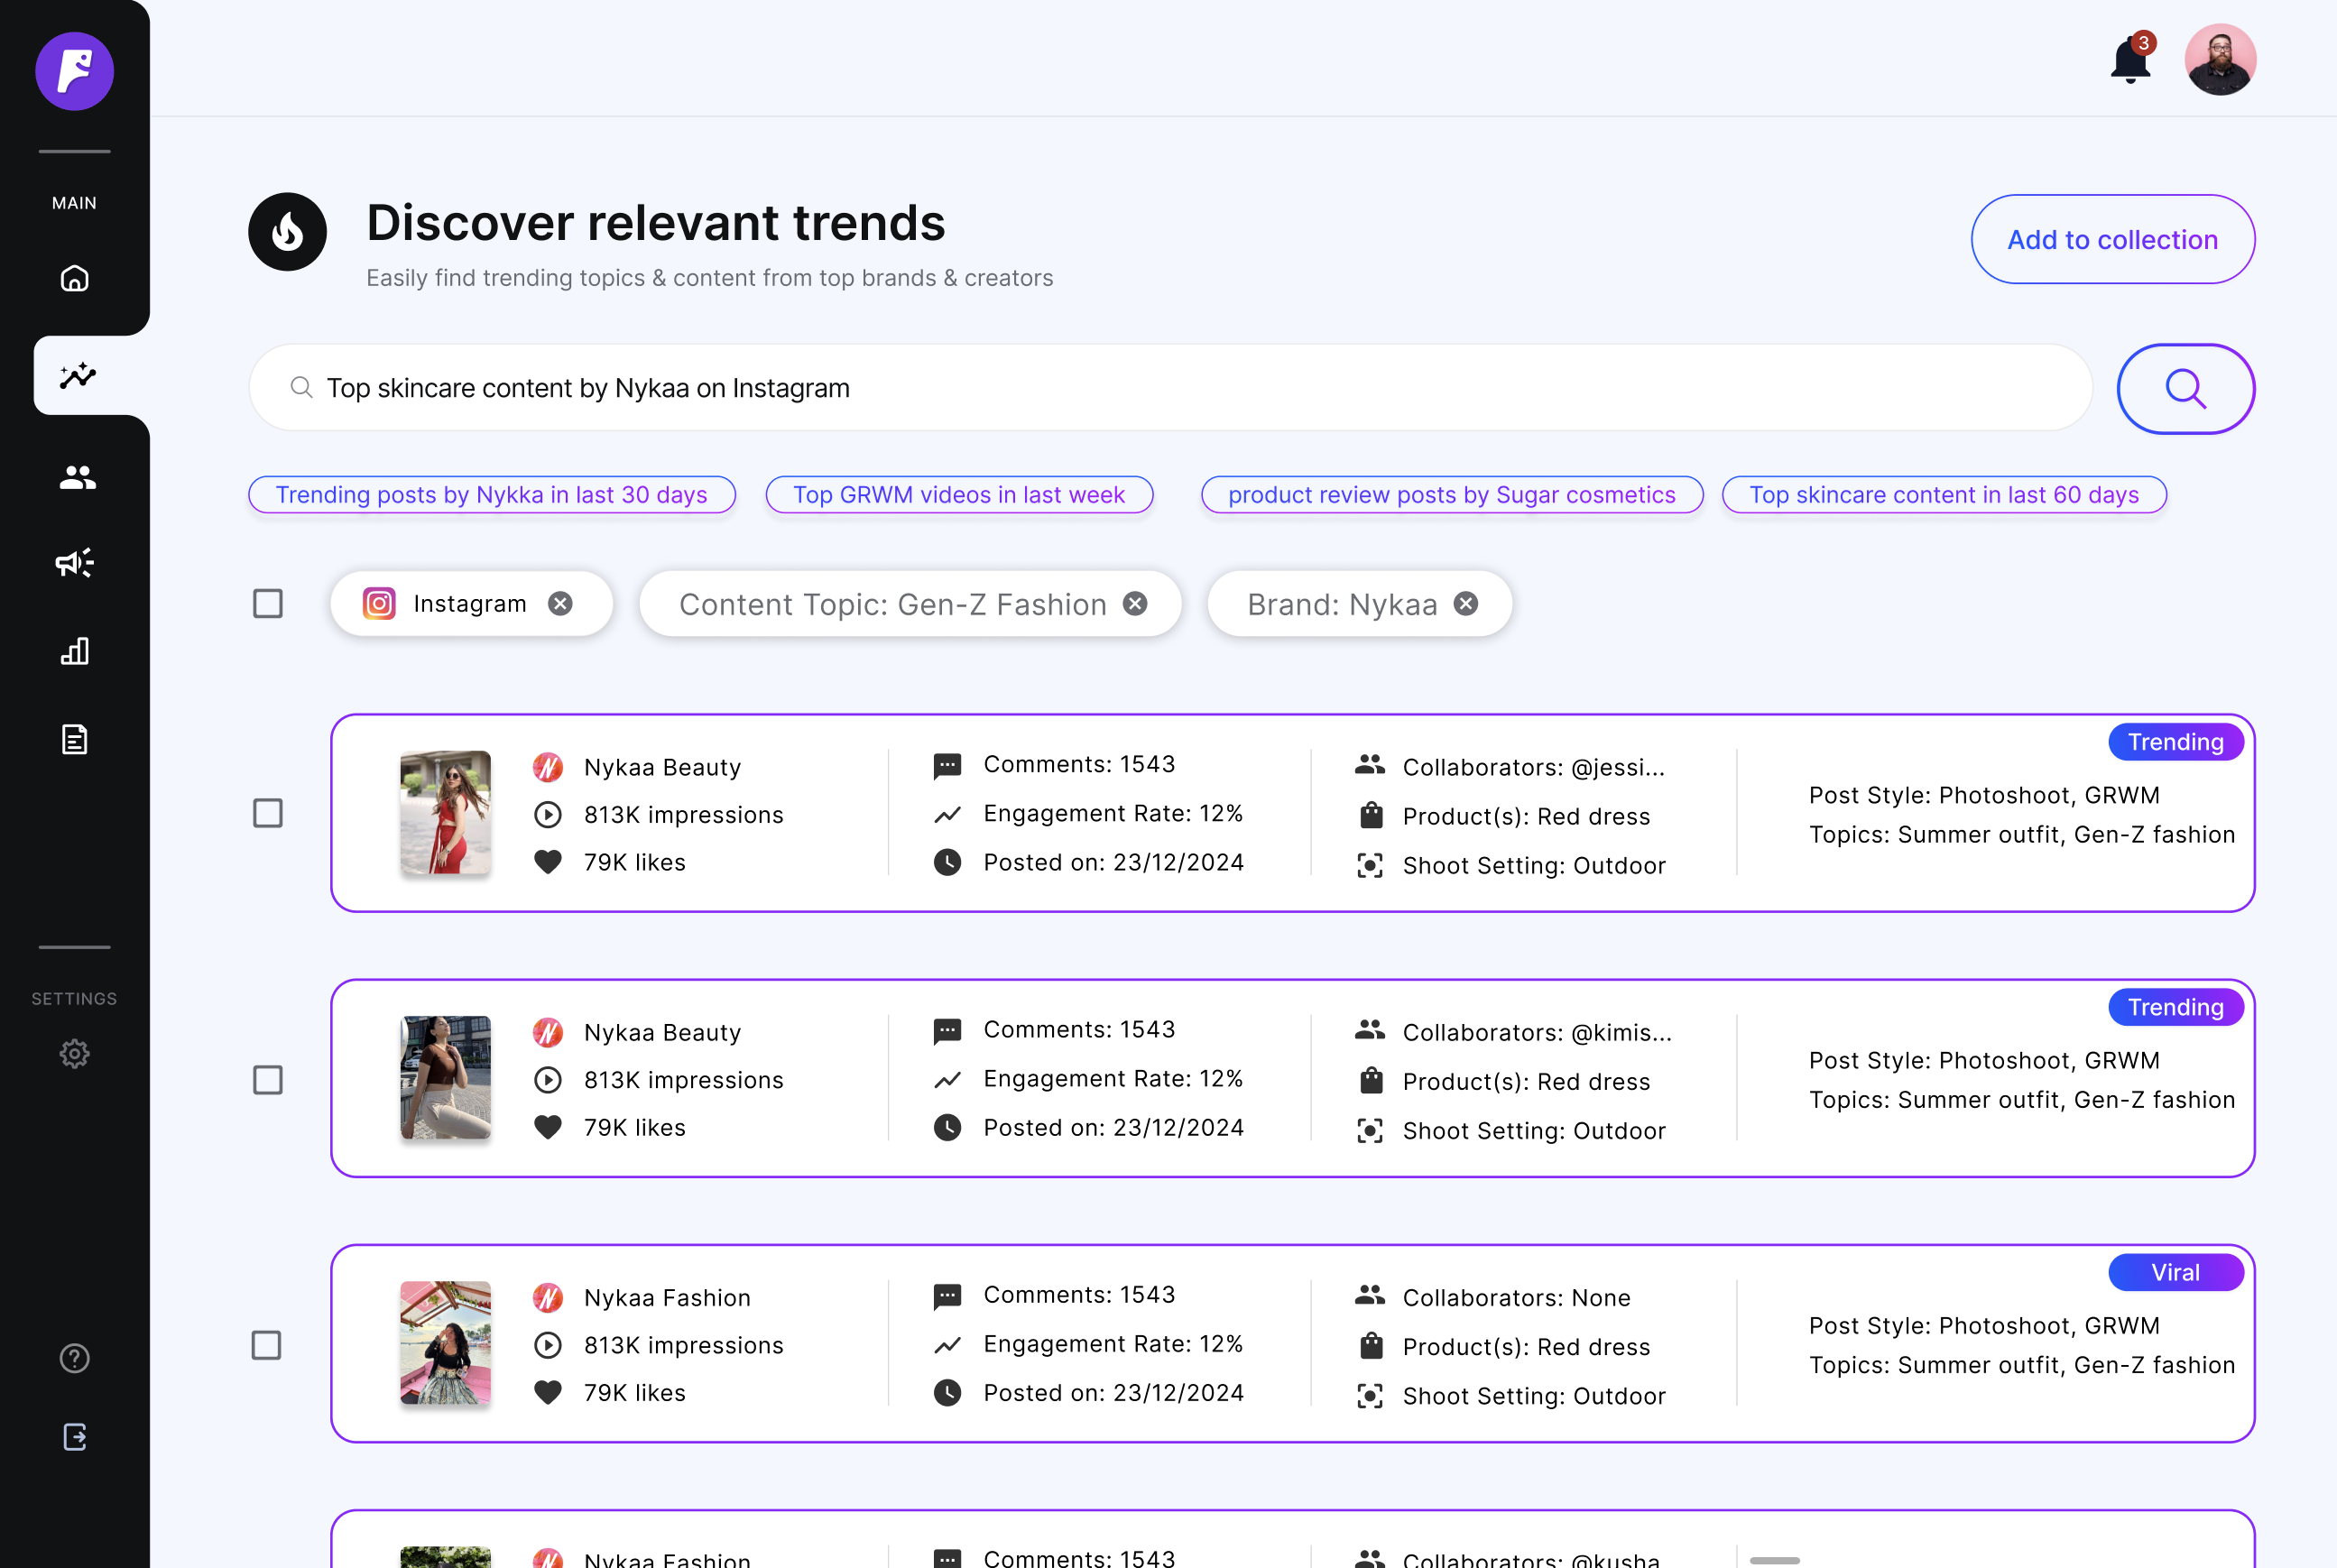Remove the Instagram filter chip

click(560, 603)
